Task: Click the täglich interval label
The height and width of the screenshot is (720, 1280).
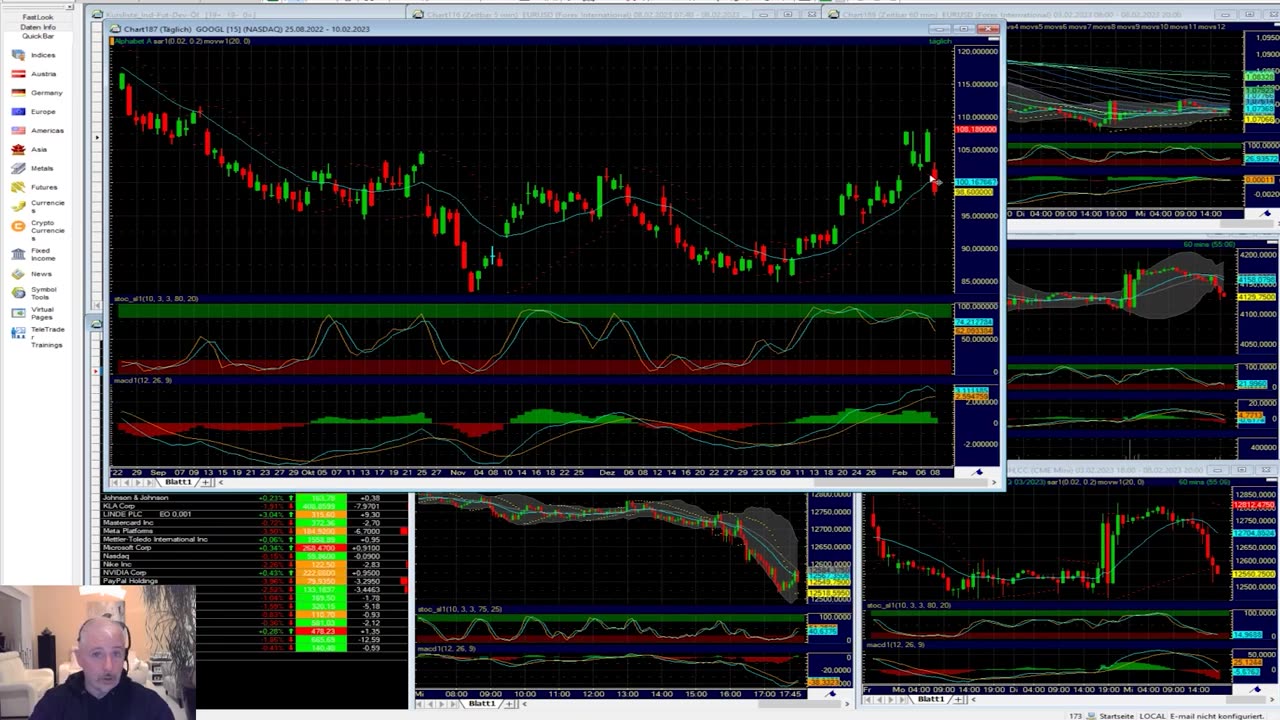Action: pyautogui.click(x=941, y=41)
